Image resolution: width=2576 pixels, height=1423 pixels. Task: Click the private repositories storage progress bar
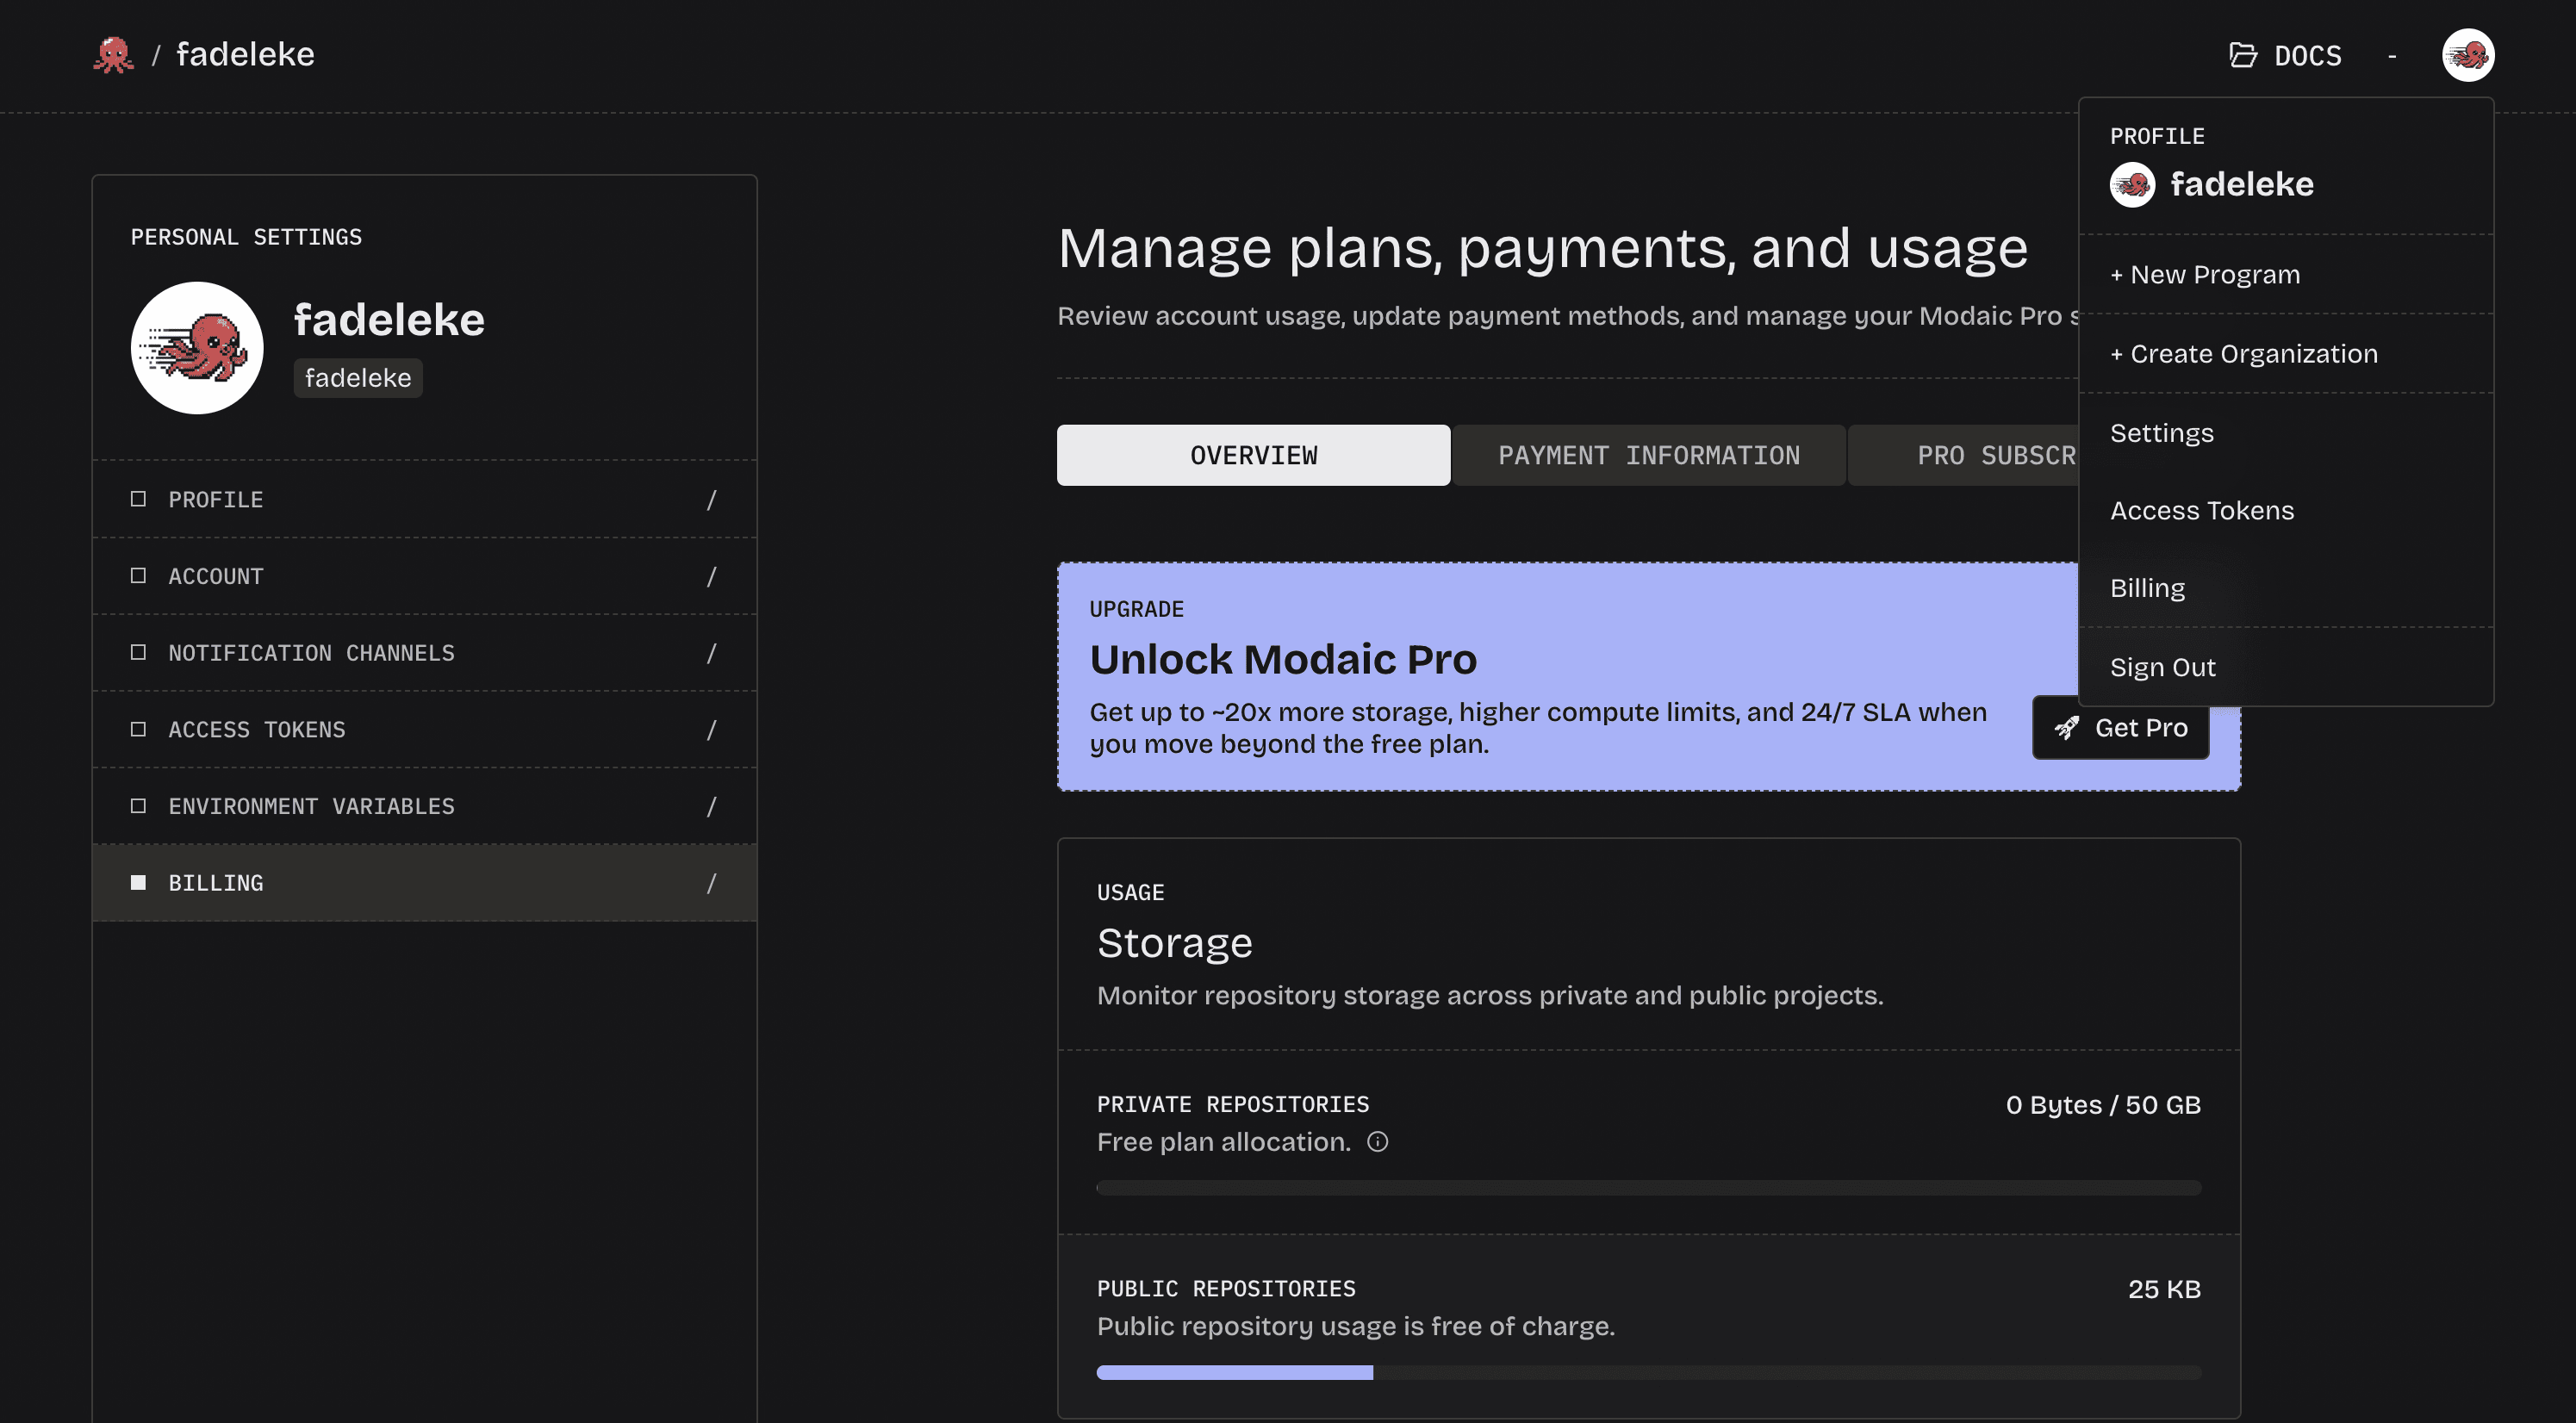click(1648, 1187)
